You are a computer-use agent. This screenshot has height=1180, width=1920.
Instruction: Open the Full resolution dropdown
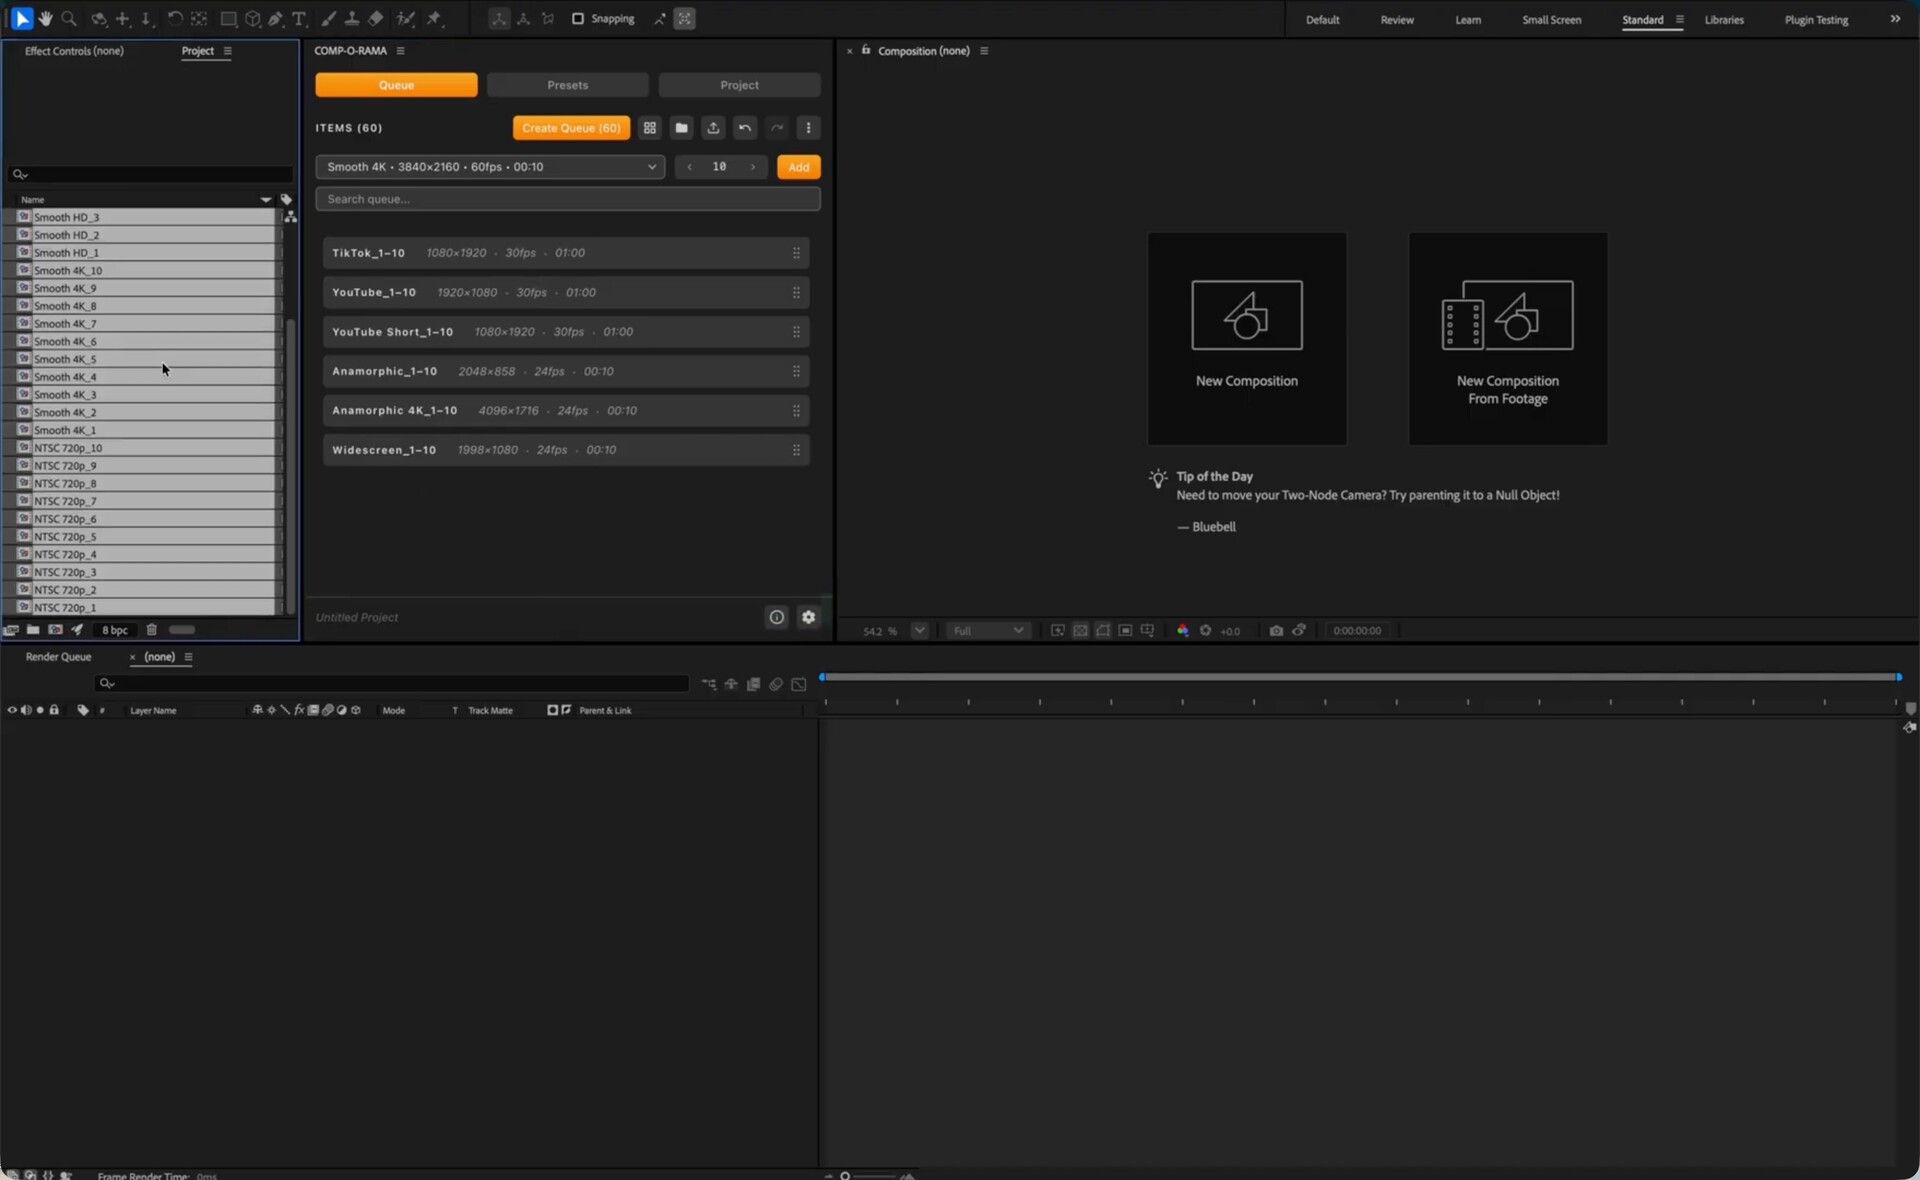click(988, 631)
